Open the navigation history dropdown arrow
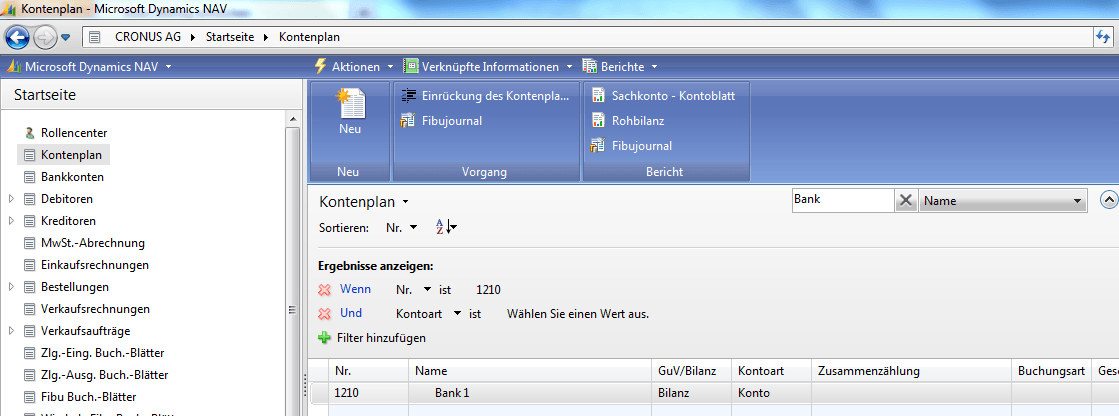This screenshot has width=1119, height=416. [x=66, y=37]
